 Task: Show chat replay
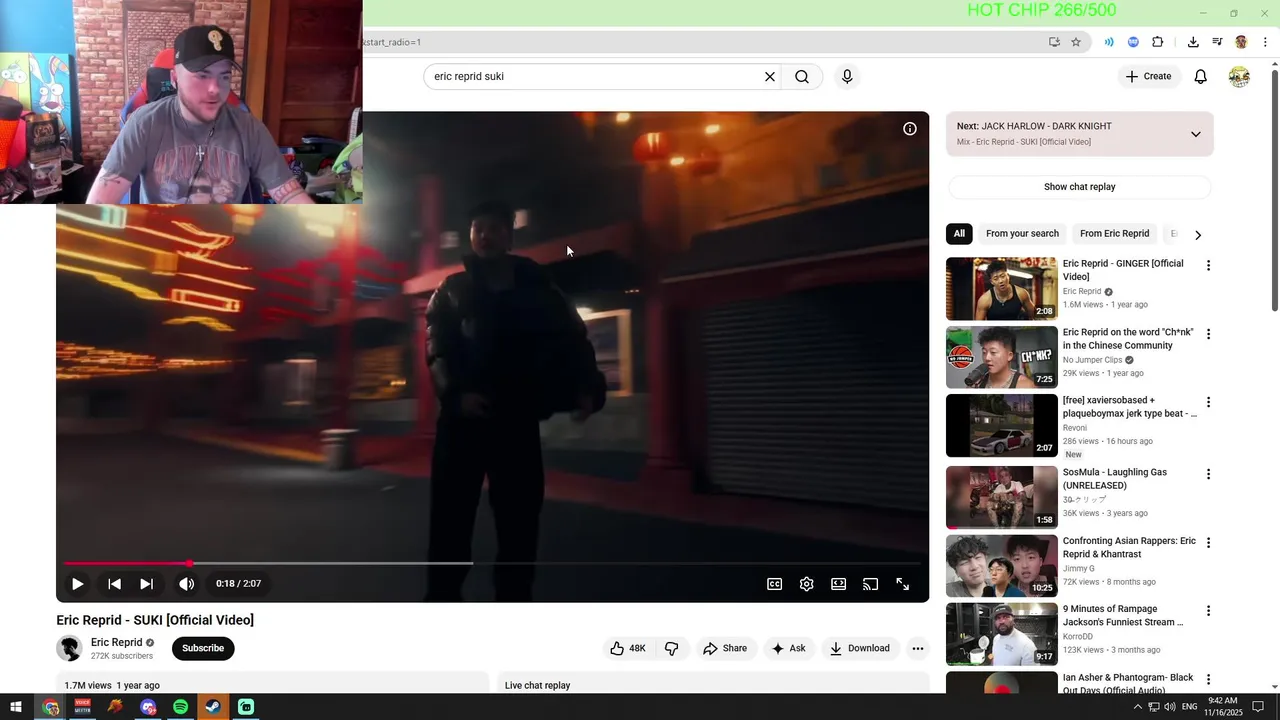click(1080, 187)
